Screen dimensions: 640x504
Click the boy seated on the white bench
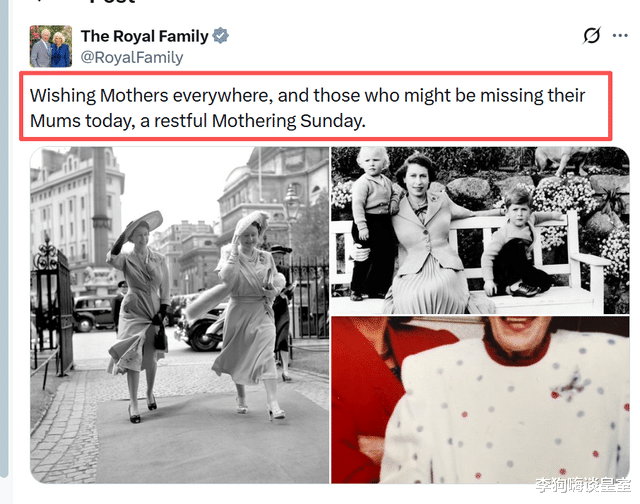[x=515, y=243]
